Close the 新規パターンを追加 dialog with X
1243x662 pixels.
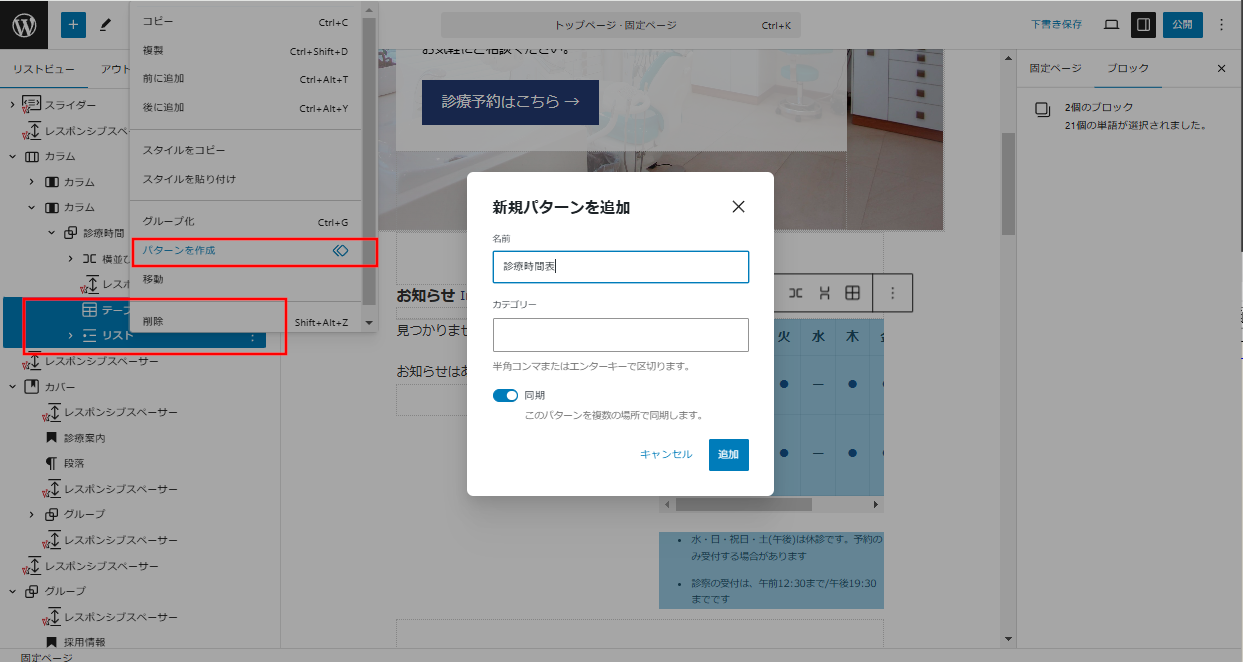(738, 207)
